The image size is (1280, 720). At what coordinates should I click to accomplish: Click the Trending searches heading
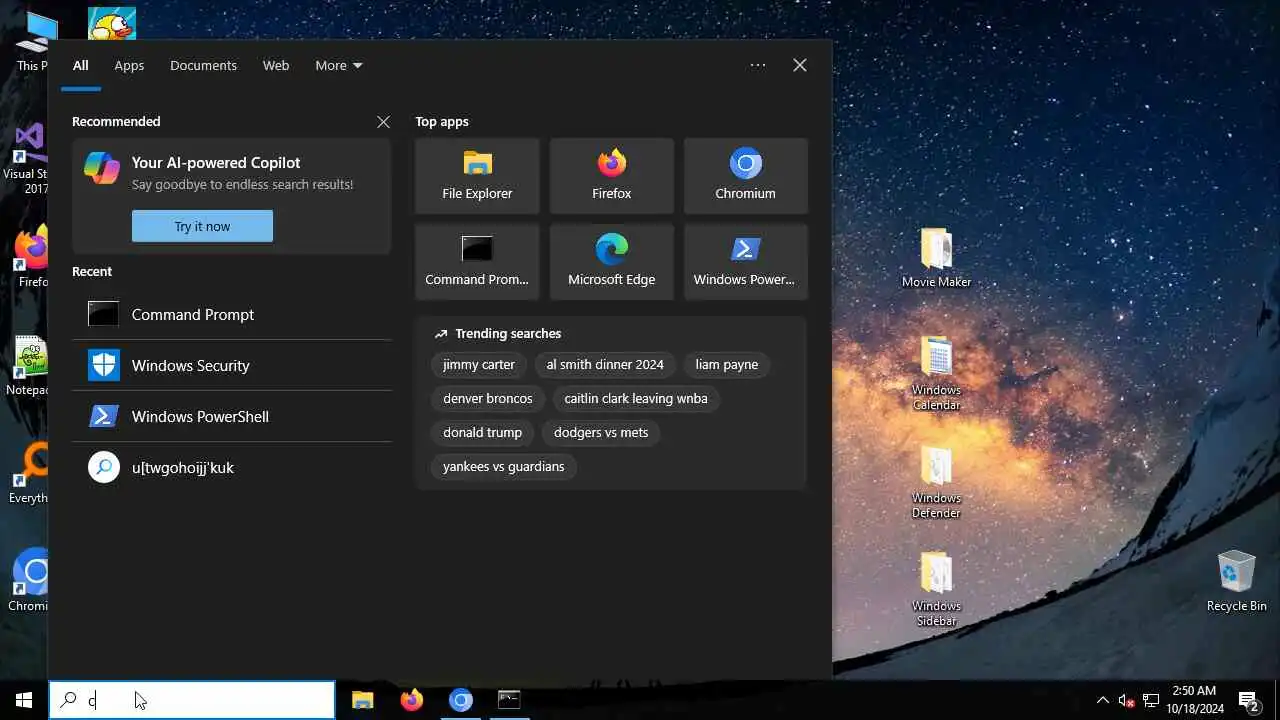[508, 333]
